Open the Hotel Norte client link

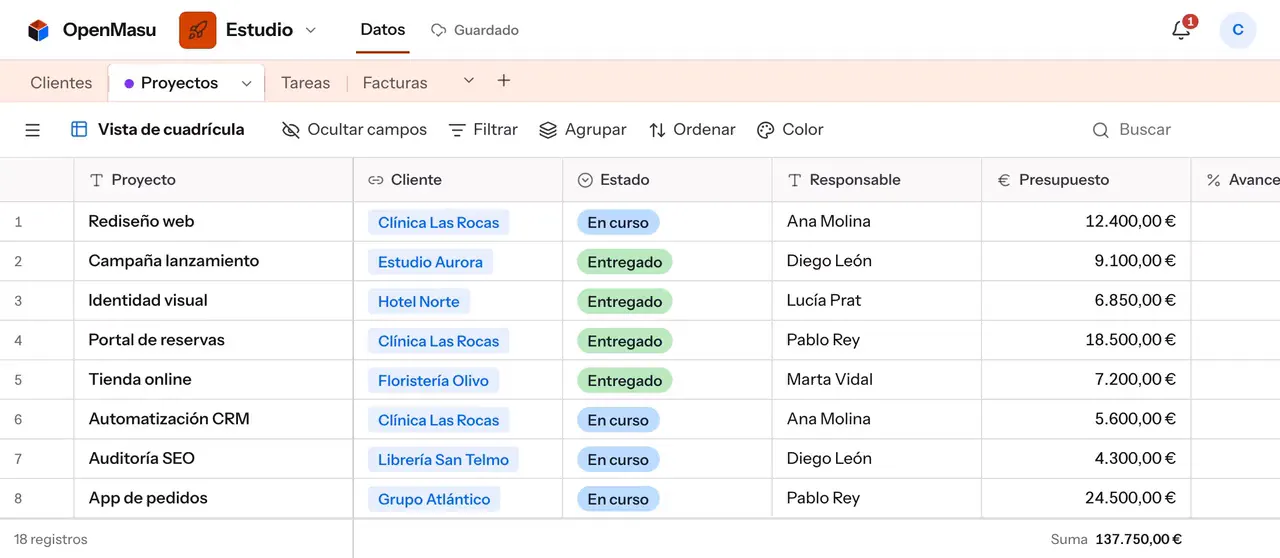418,301
